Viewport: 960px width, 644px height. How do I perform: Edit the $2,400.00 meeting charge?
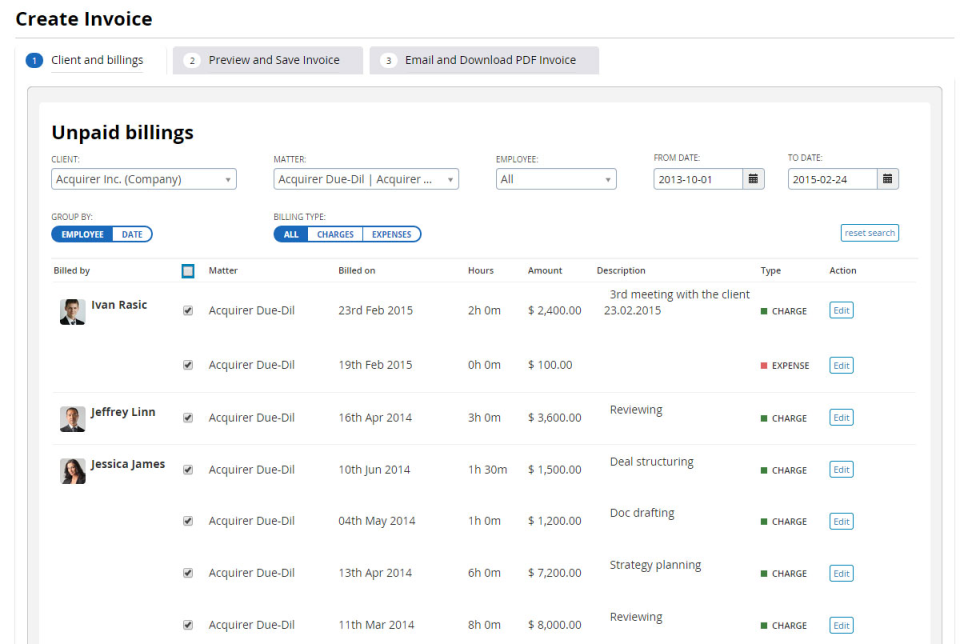840,310
